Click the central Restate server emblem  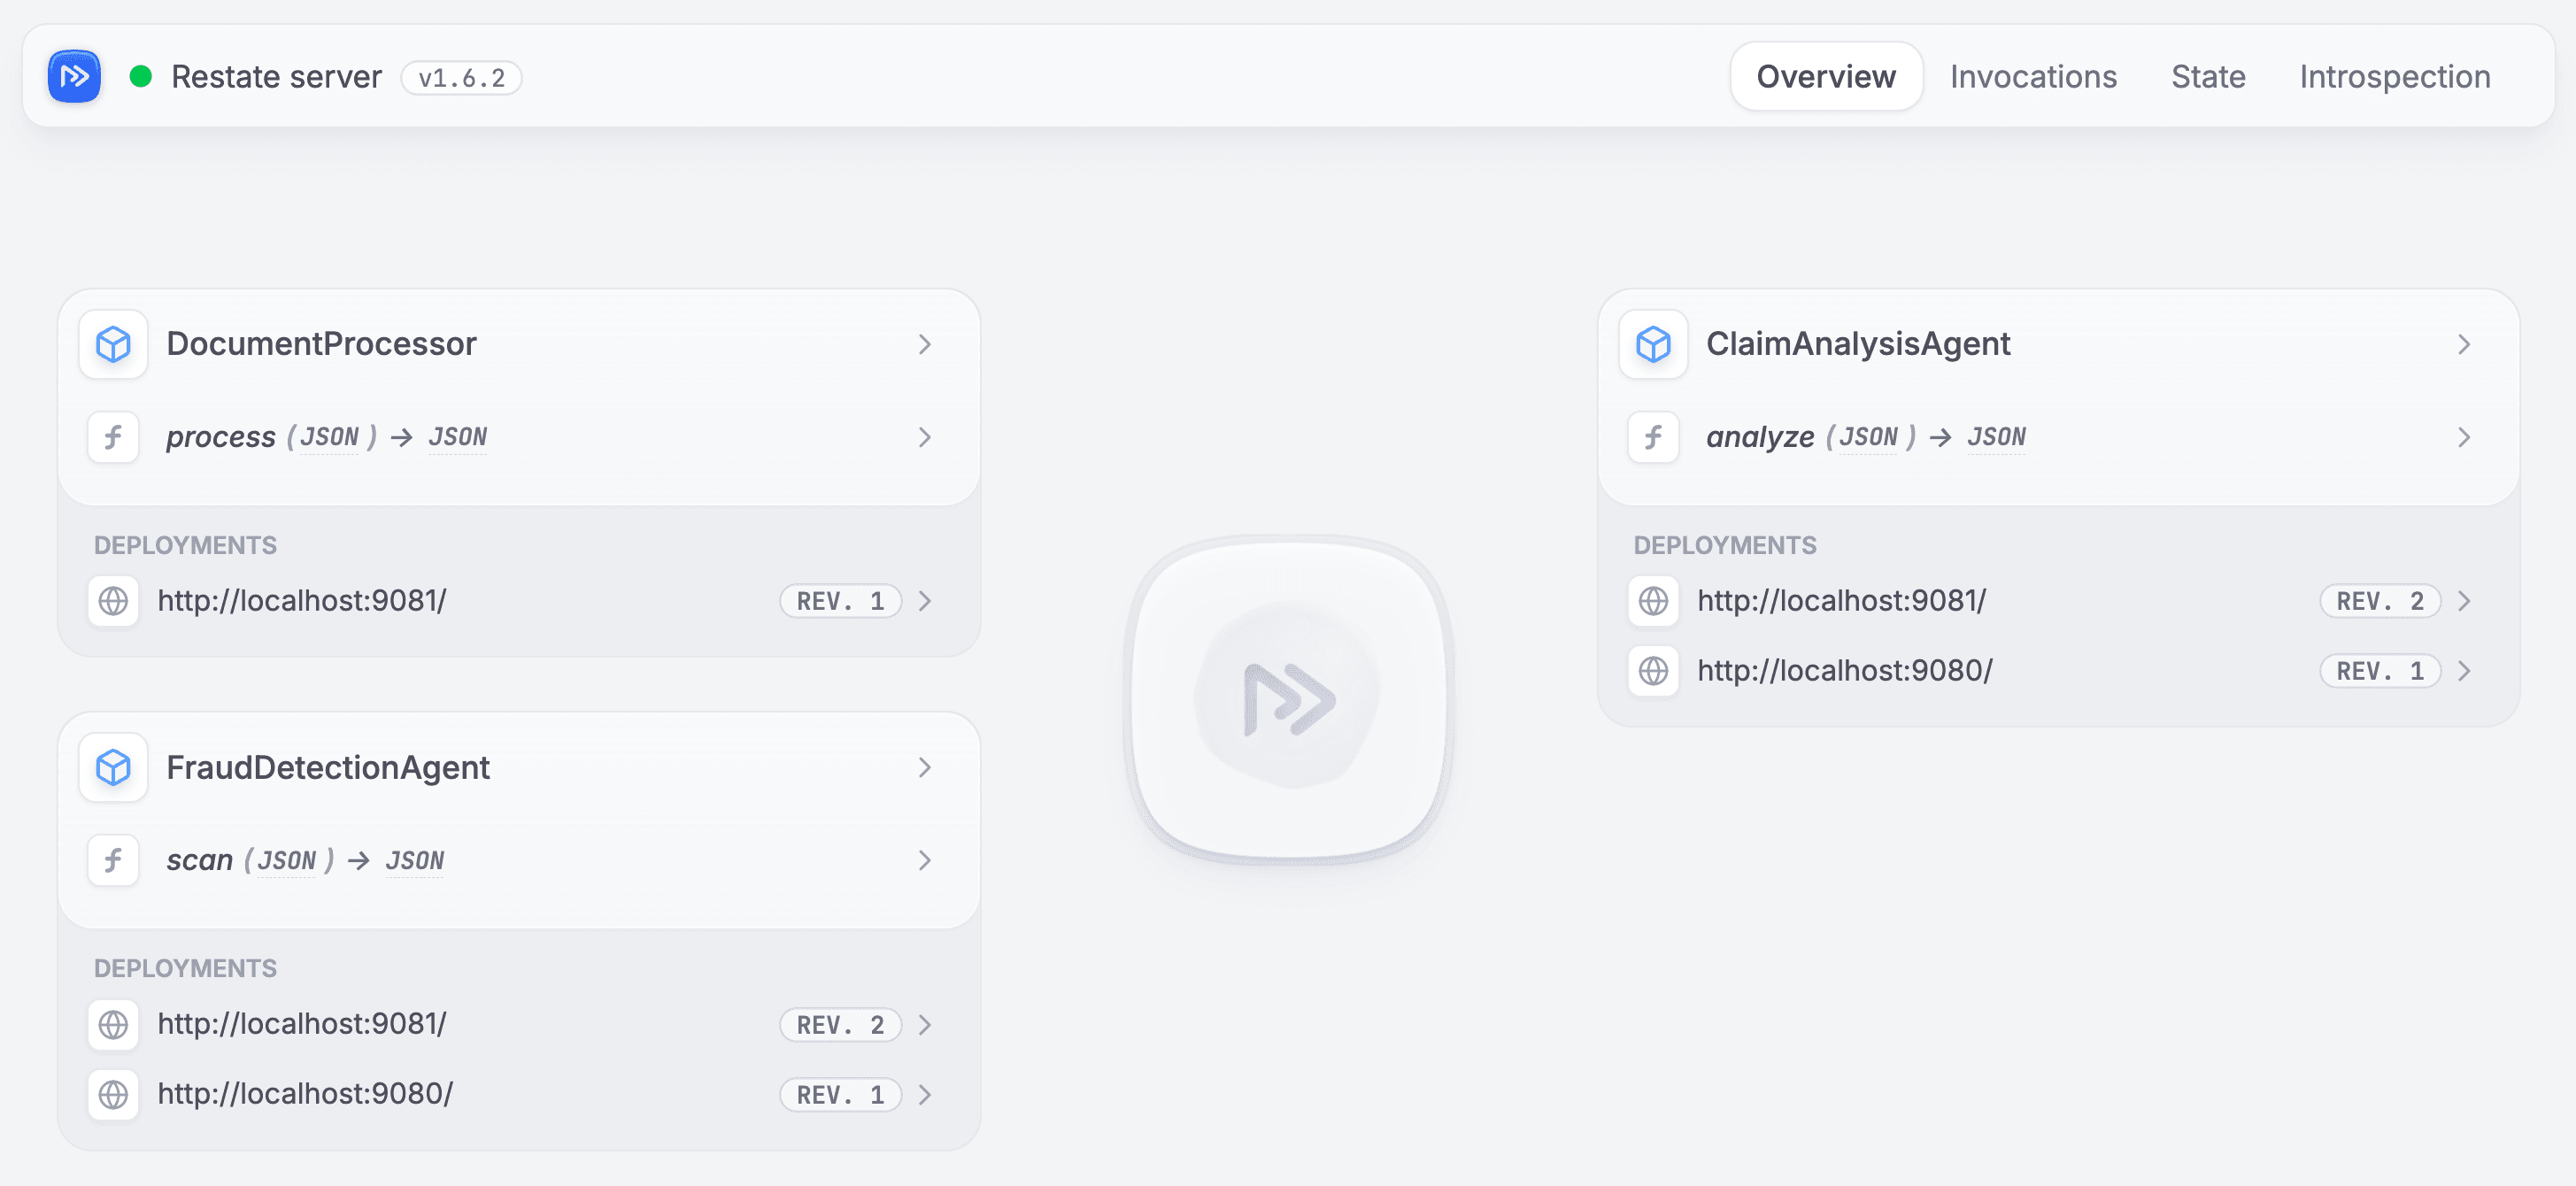point(1289,699)
